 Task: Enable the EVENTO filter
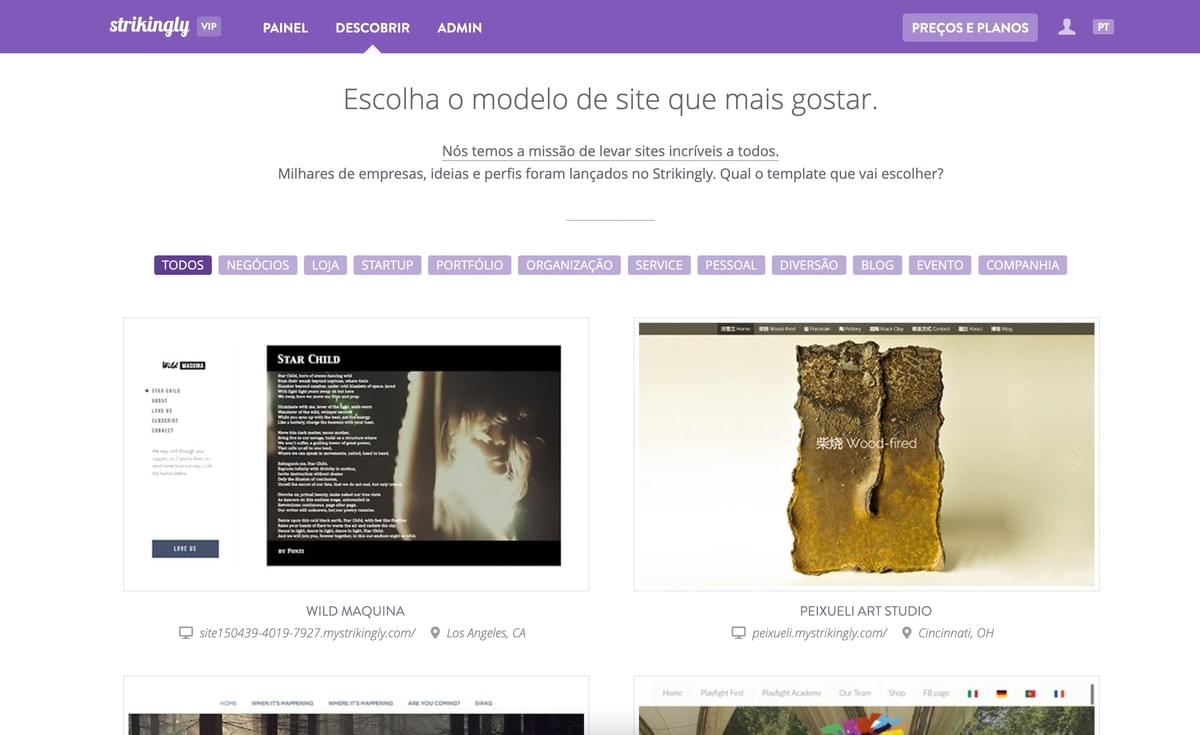tap(939, 264)
